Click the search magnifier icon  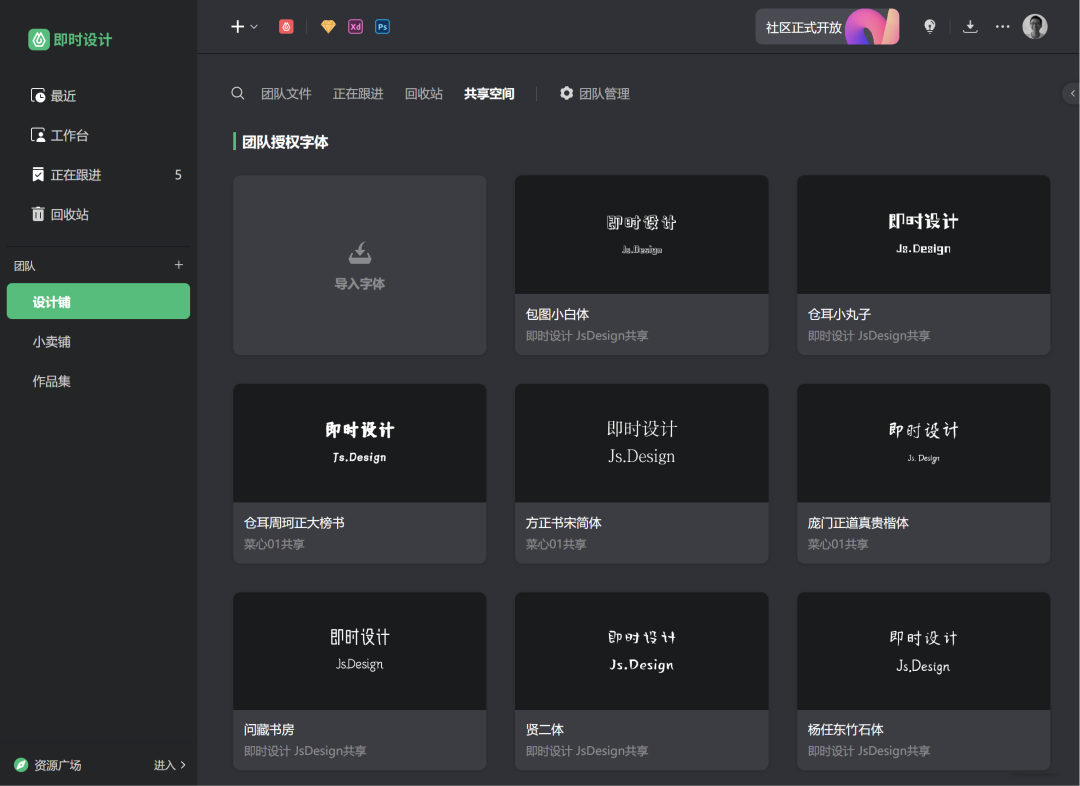click(x=238, y=93)
